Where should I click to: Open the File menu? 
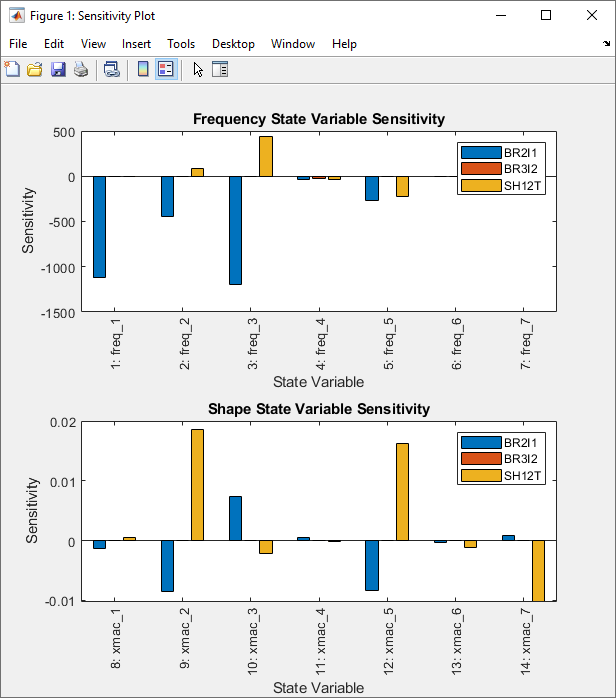(18, 44)
